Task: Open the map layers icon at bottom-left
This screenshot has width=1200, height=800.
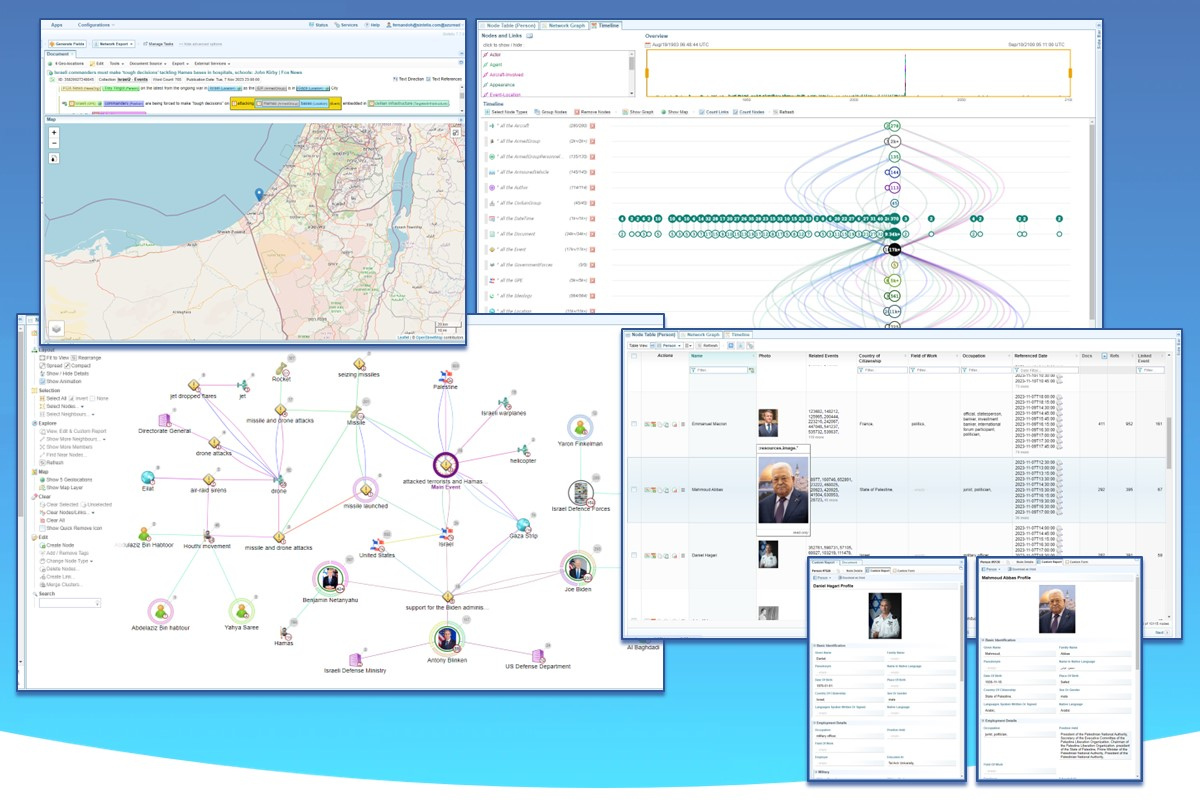Action: click(59, 327)
